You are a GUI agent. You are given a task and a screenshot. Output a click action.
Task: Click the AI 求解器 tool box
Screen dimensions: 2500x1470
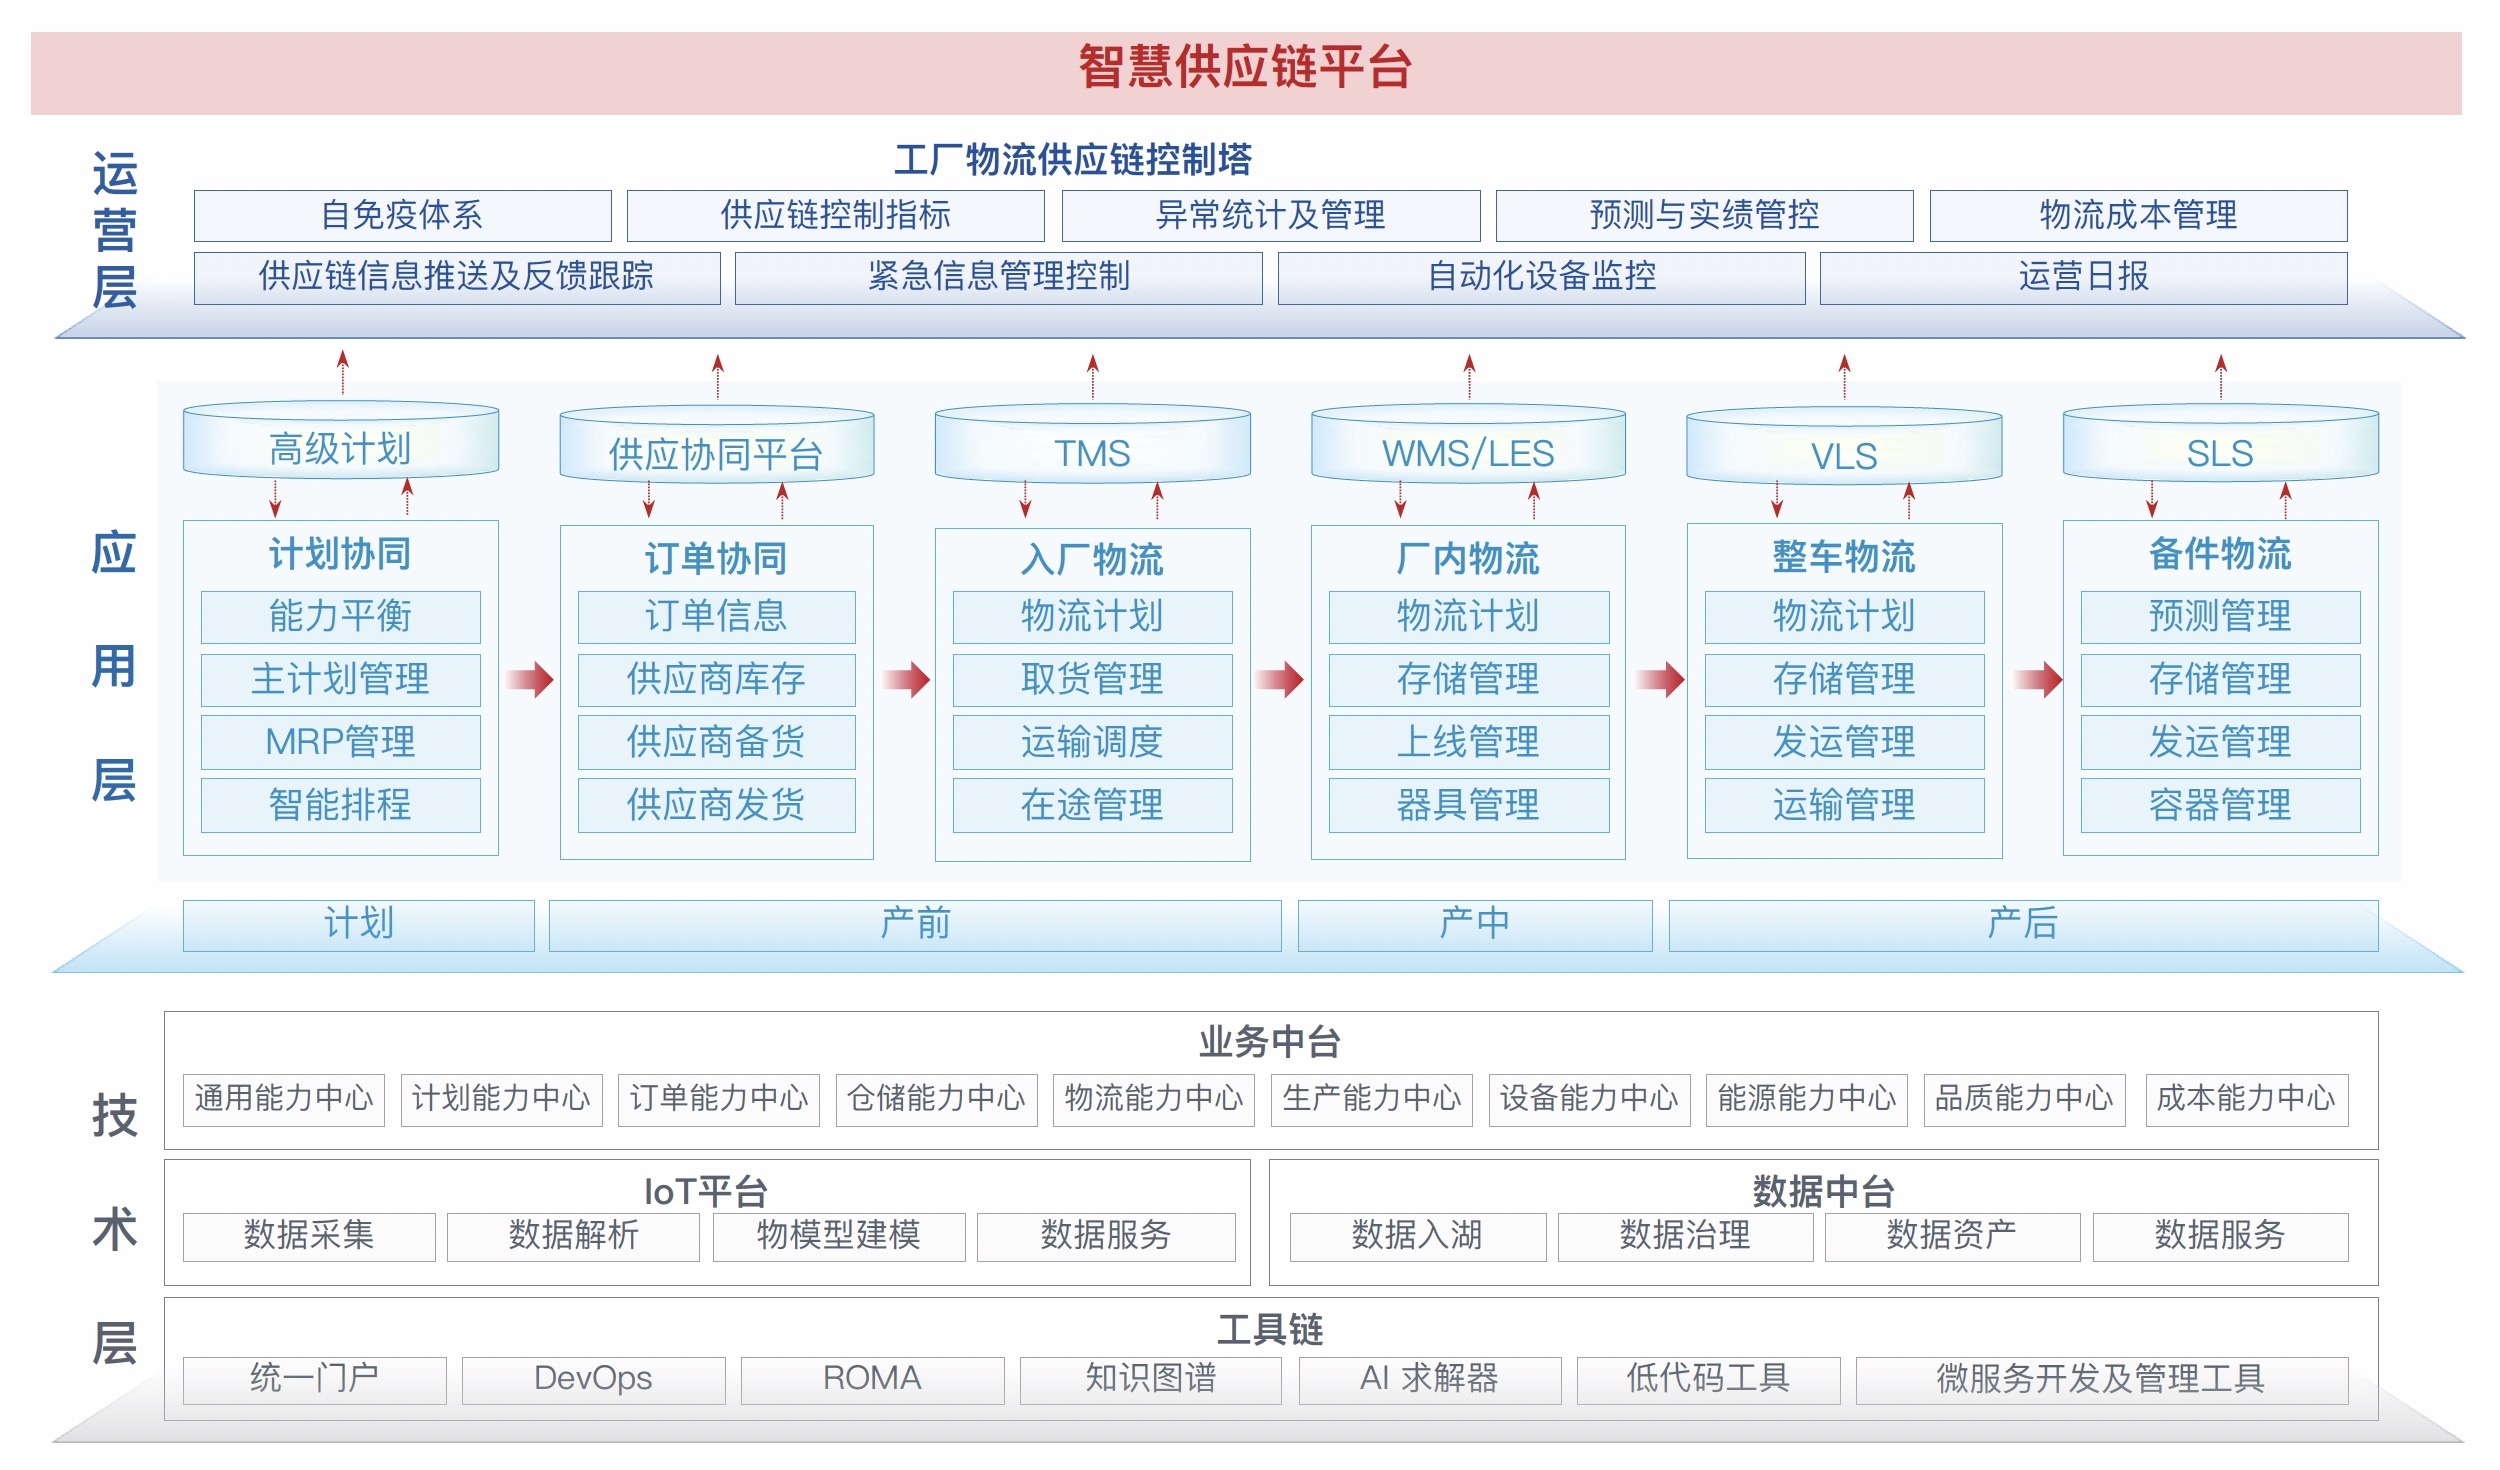(1430, 1380)
